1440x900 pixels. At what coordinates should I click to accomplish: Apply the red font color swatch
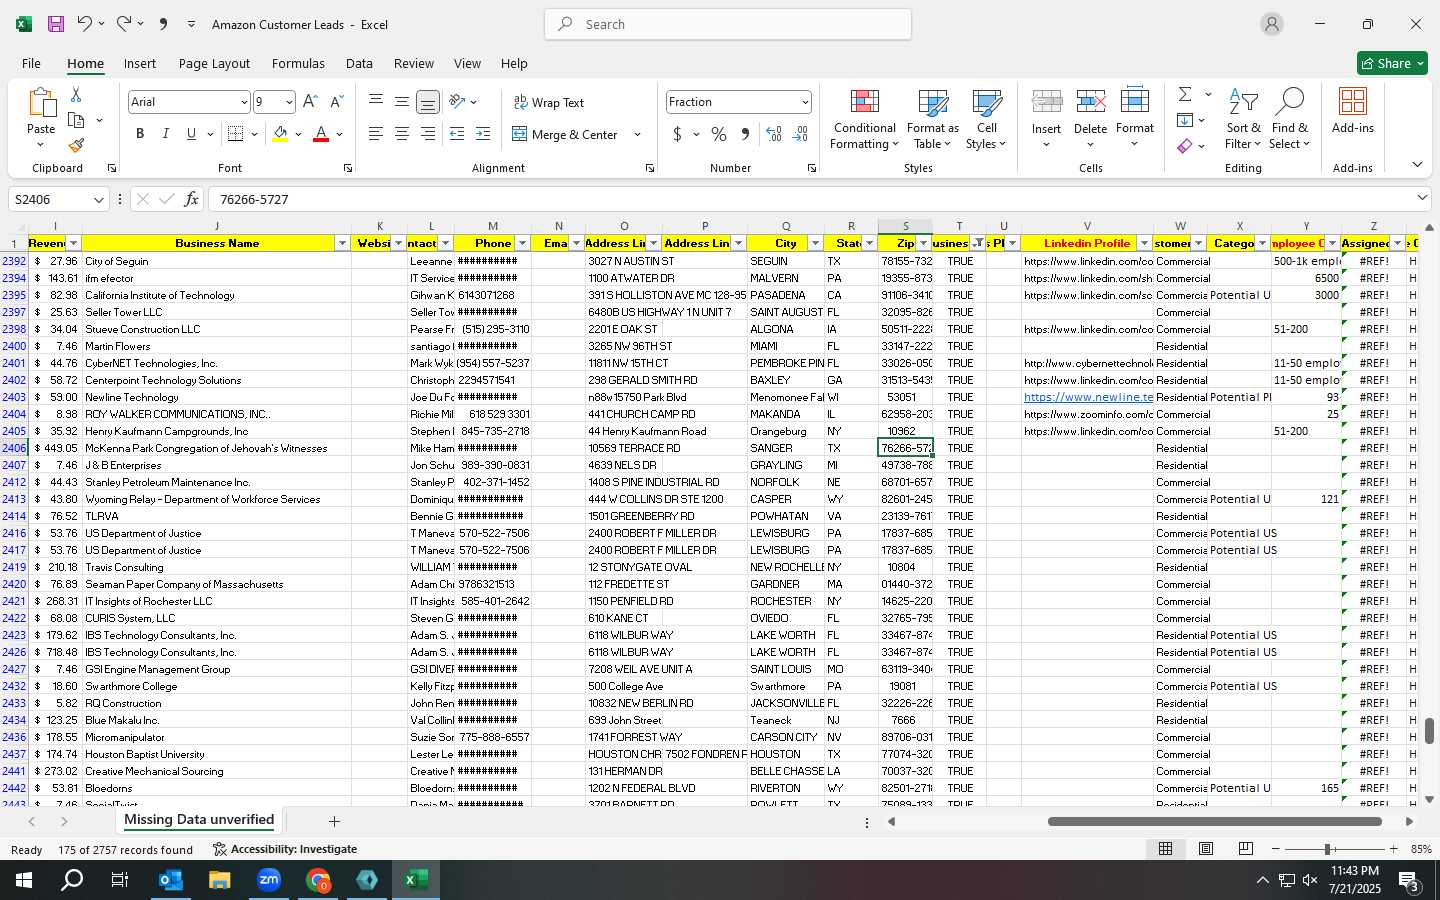coord(321,134)
